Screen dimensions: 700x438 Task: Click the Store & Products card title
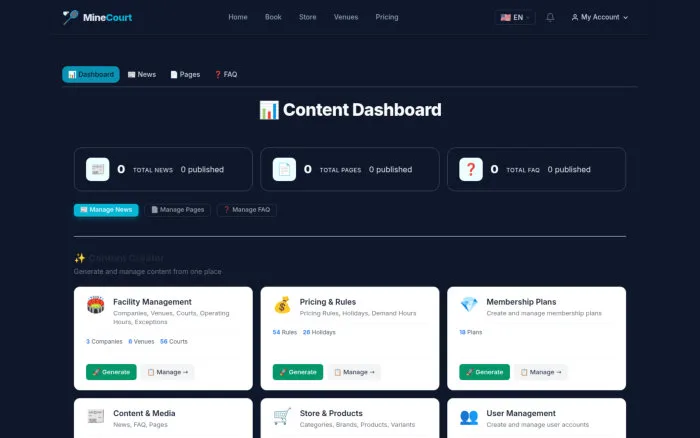pyautogui.click(x=331, y=413)
